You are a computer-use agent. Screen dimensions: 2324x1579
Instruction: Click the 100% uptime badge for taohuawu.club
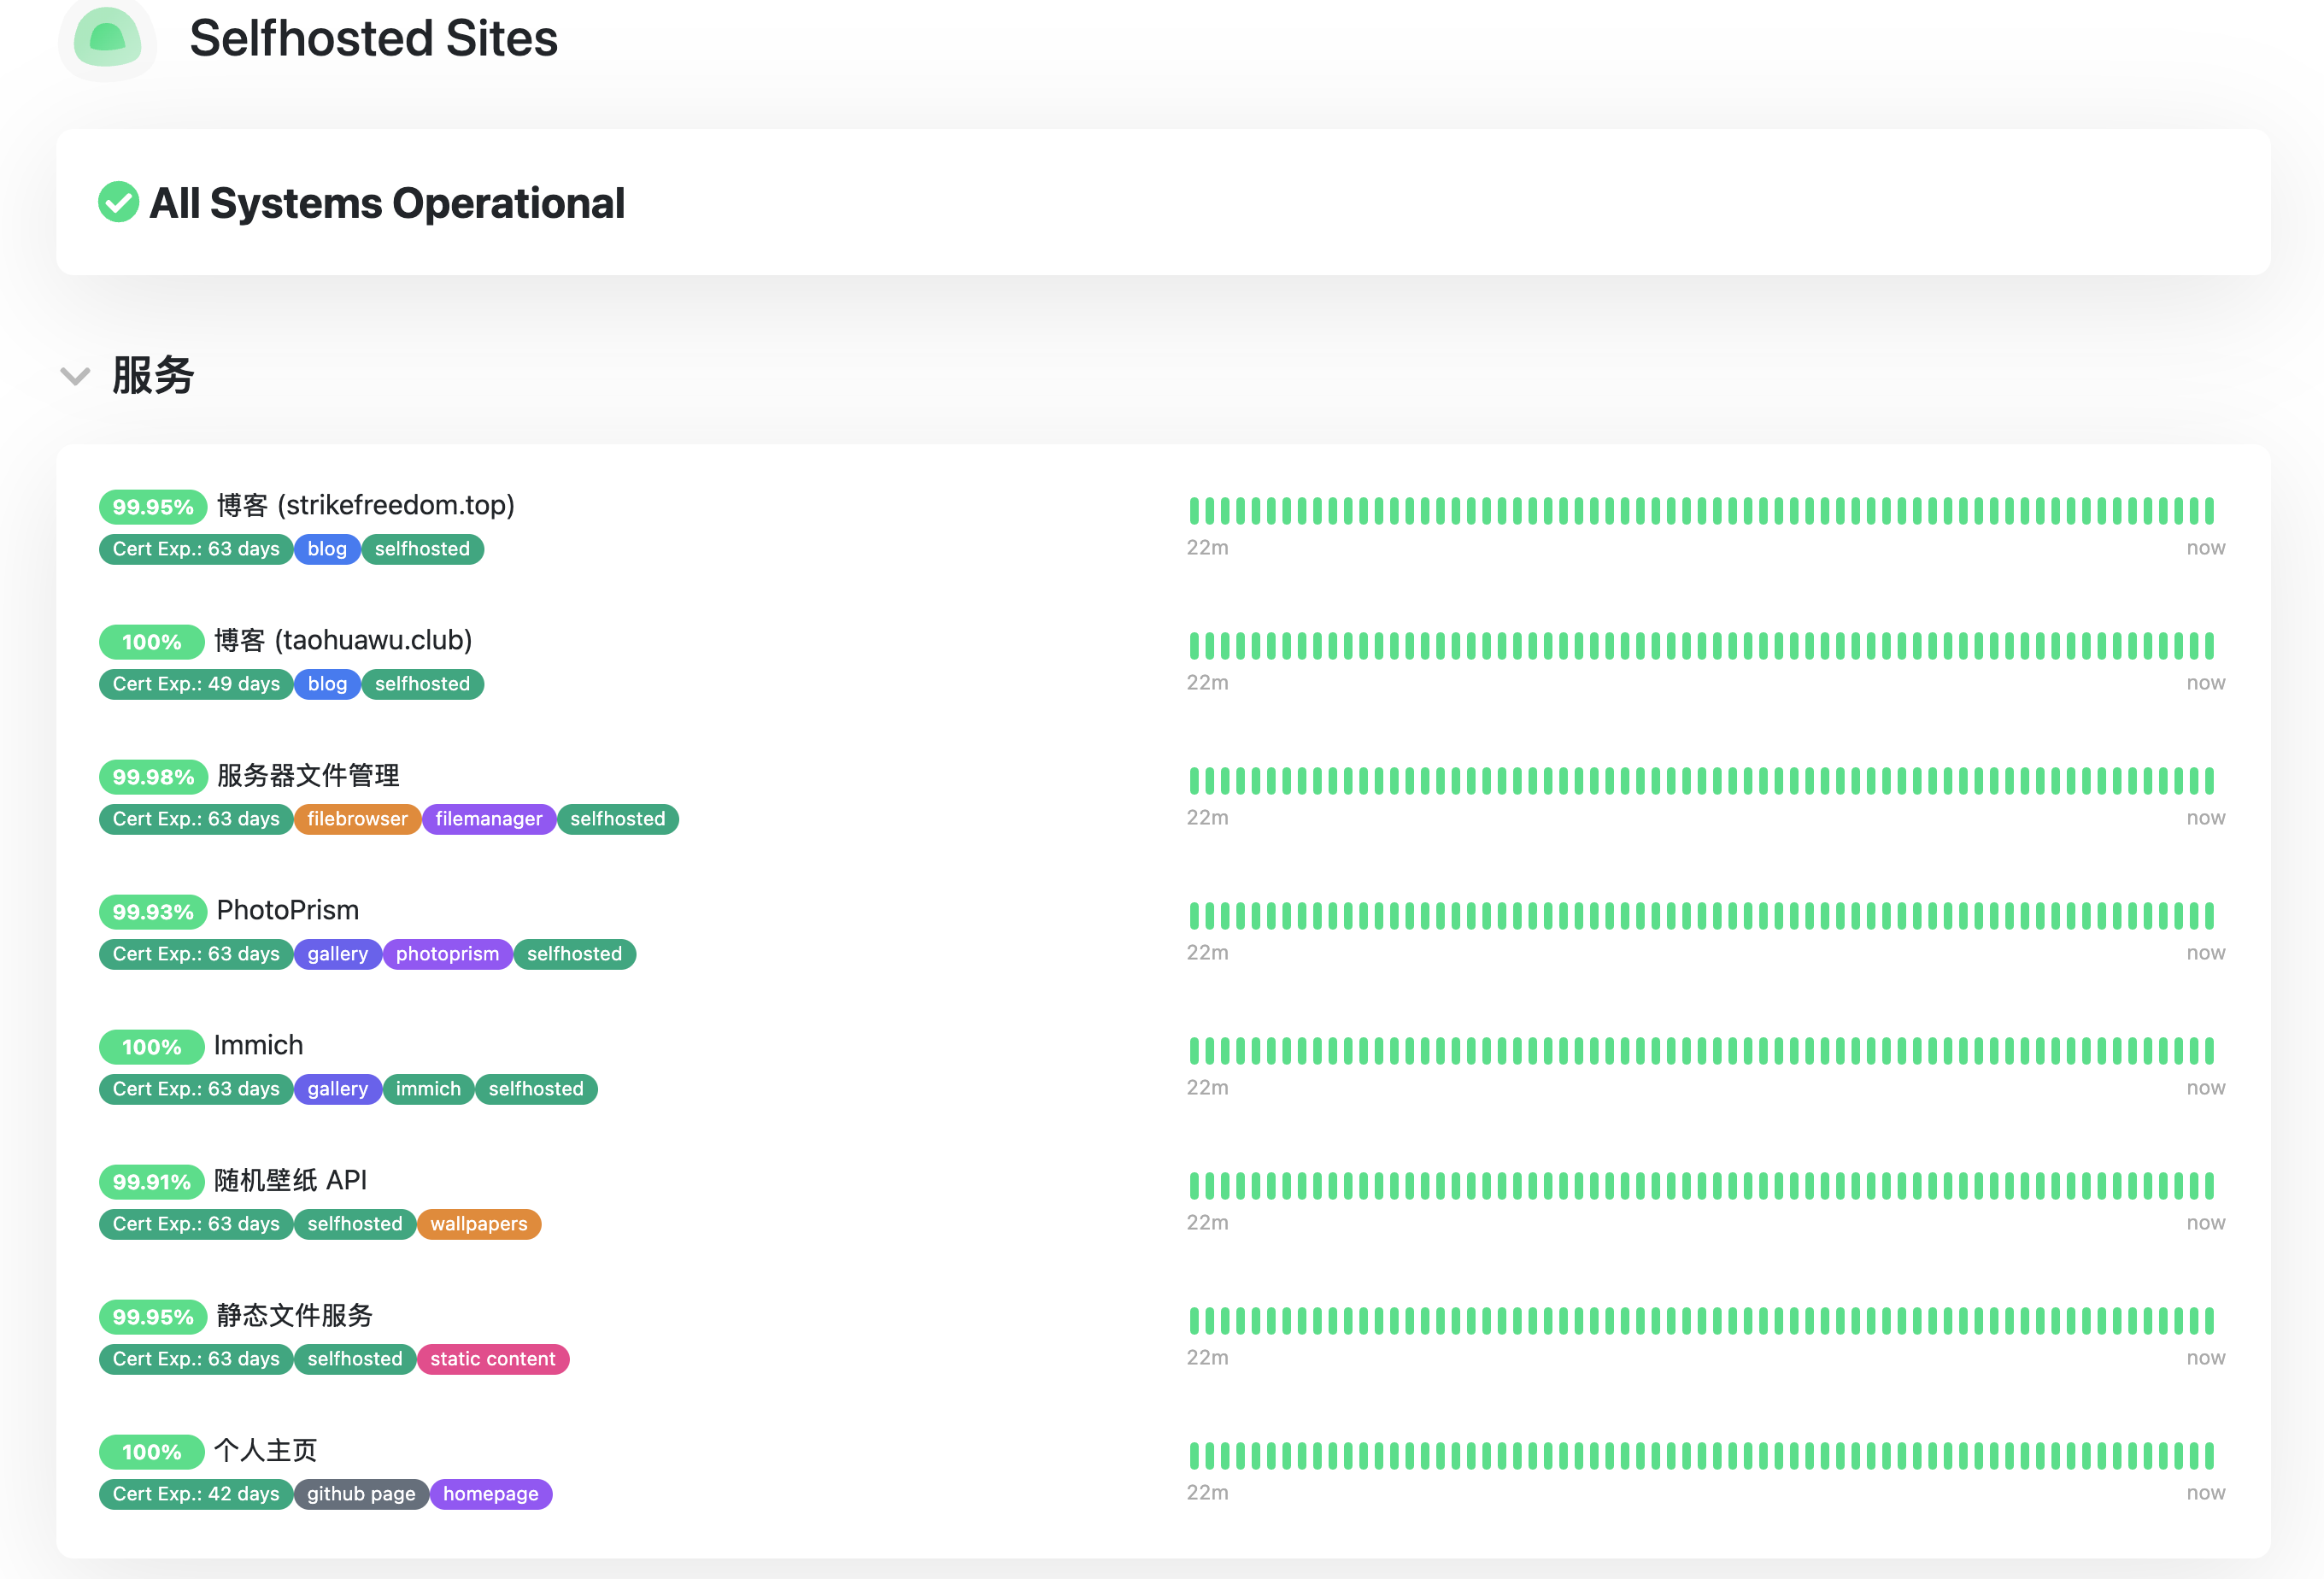[x=152, y=642]
